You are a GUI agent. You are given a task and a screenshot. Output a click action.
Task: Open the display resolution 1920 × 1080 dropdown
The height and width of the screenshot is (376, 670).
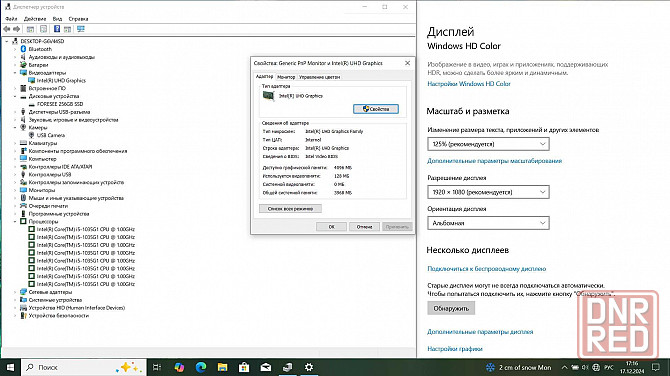tap(488, 192)
